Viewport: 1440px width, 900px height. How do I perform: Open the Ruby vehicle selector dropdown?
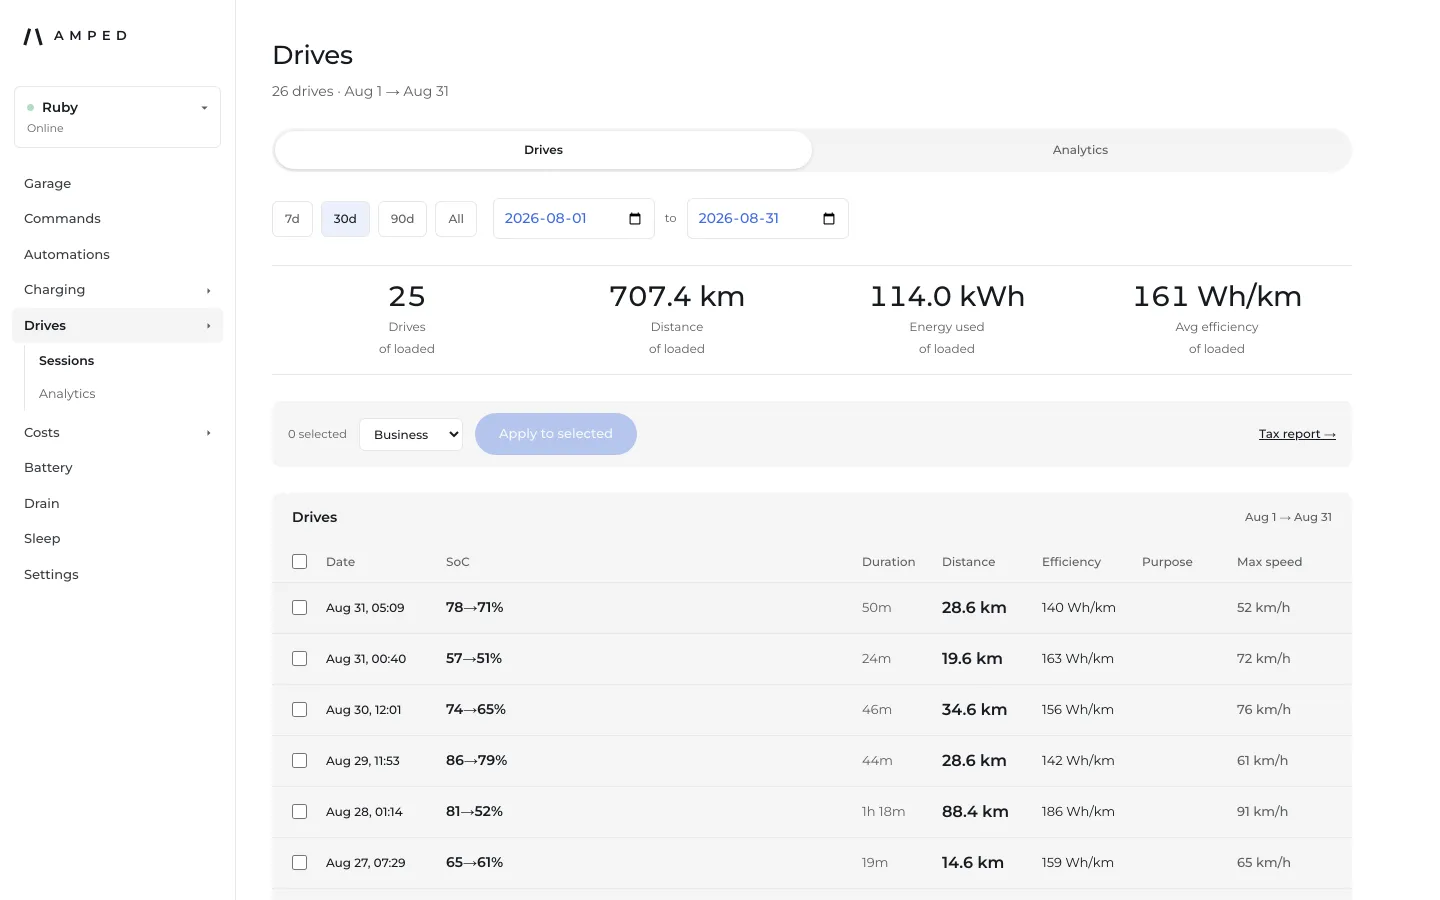[x=117, y=117]
